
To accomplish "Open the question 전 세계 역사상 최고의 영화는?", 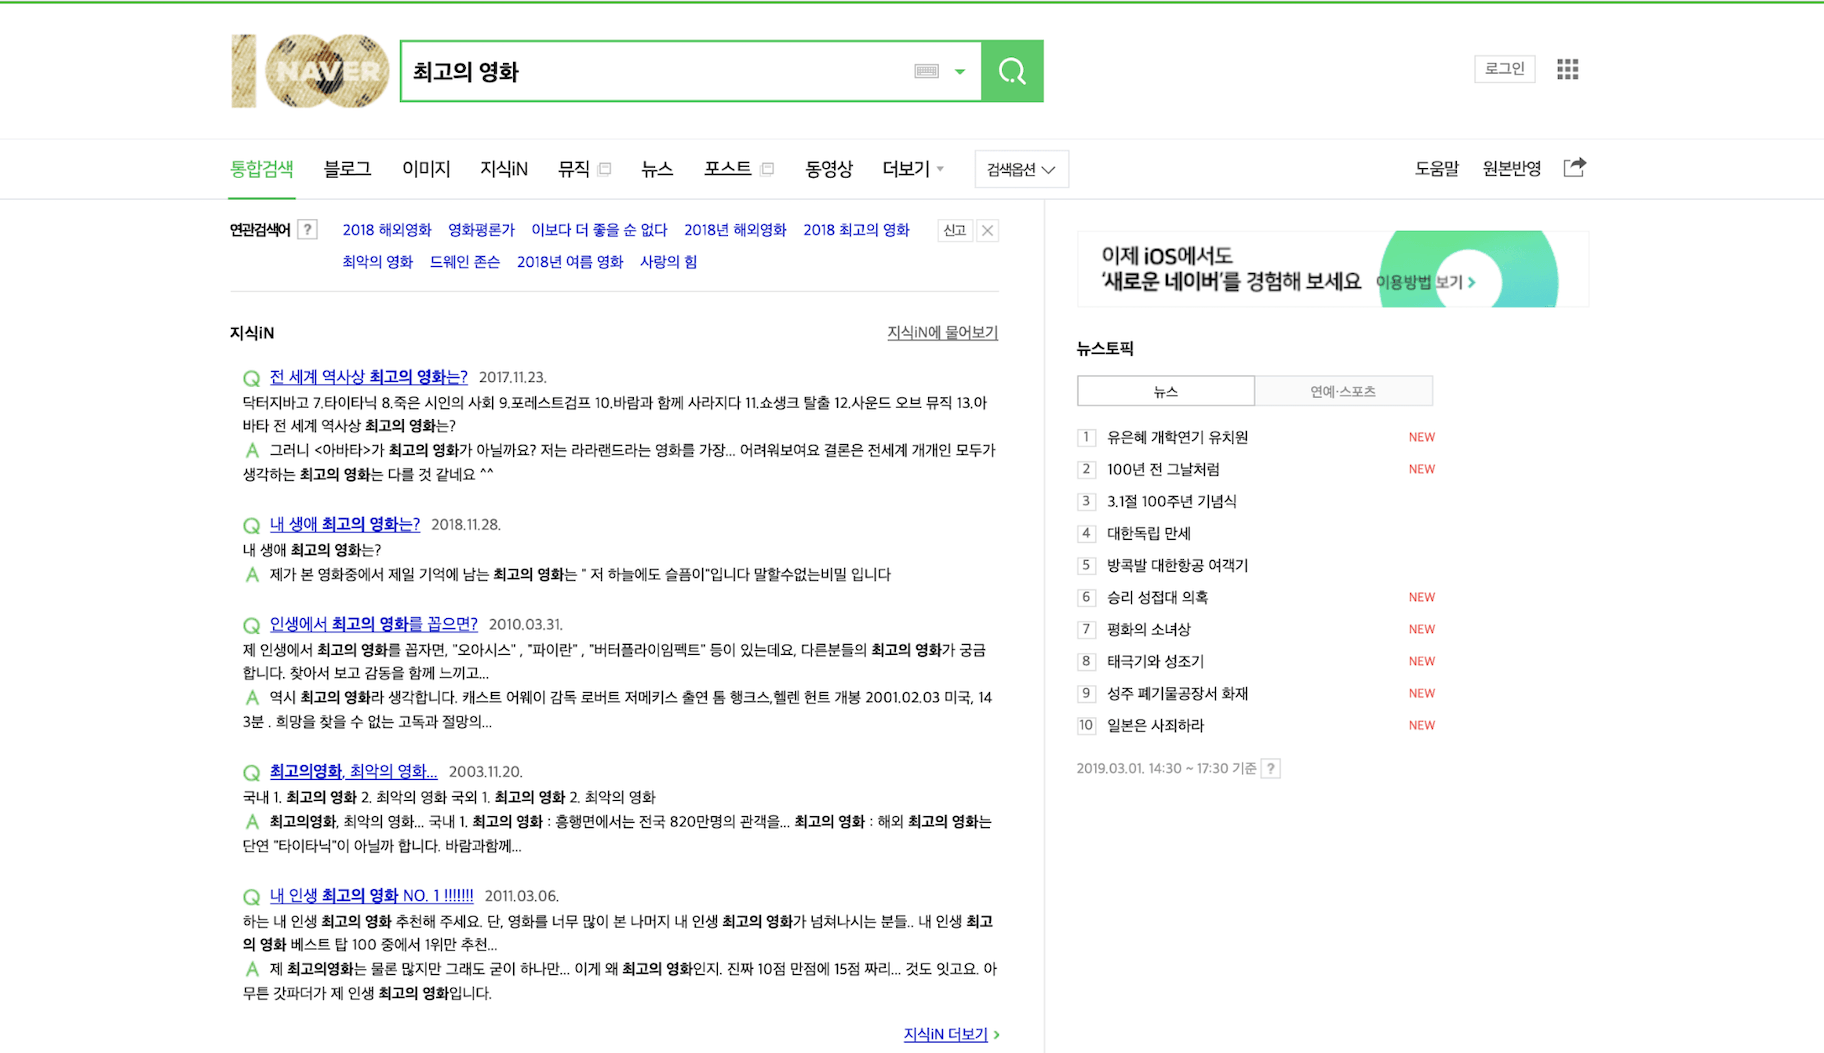I will pos(368,377).
